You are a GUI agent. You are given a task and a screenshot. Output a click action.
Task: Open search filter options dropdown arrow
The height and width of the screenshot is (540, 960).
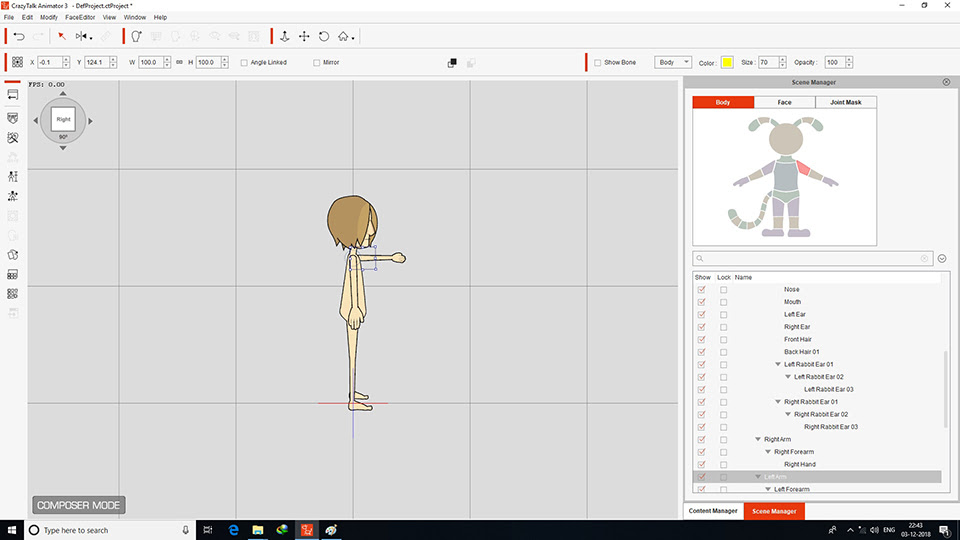tap(942, 258)
